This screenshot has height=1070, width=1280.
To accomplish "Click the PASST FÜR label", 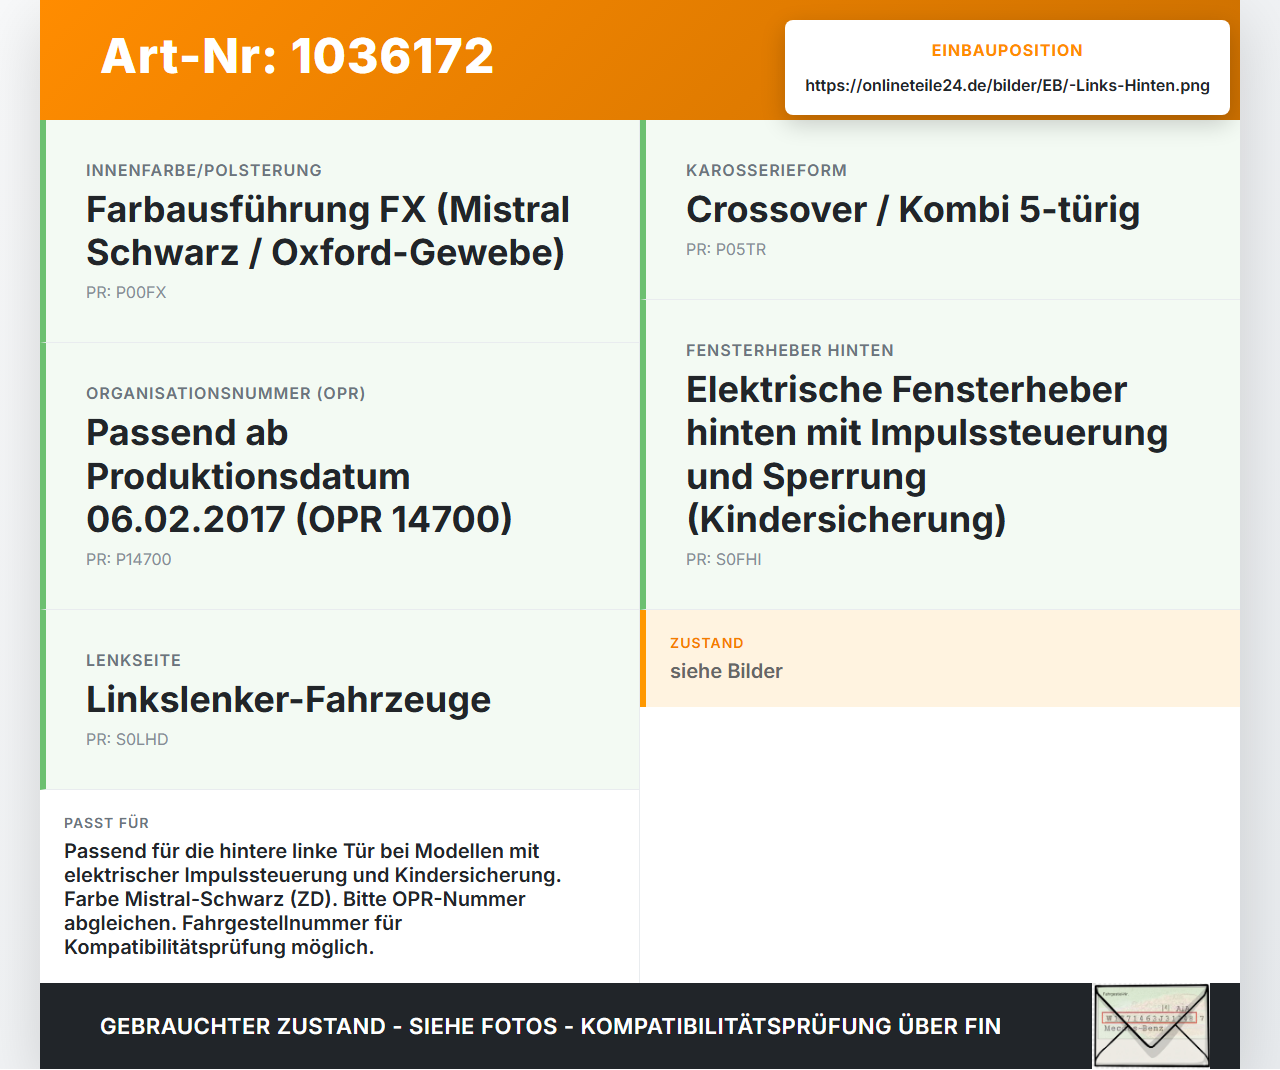I will [x=107, y=823].
